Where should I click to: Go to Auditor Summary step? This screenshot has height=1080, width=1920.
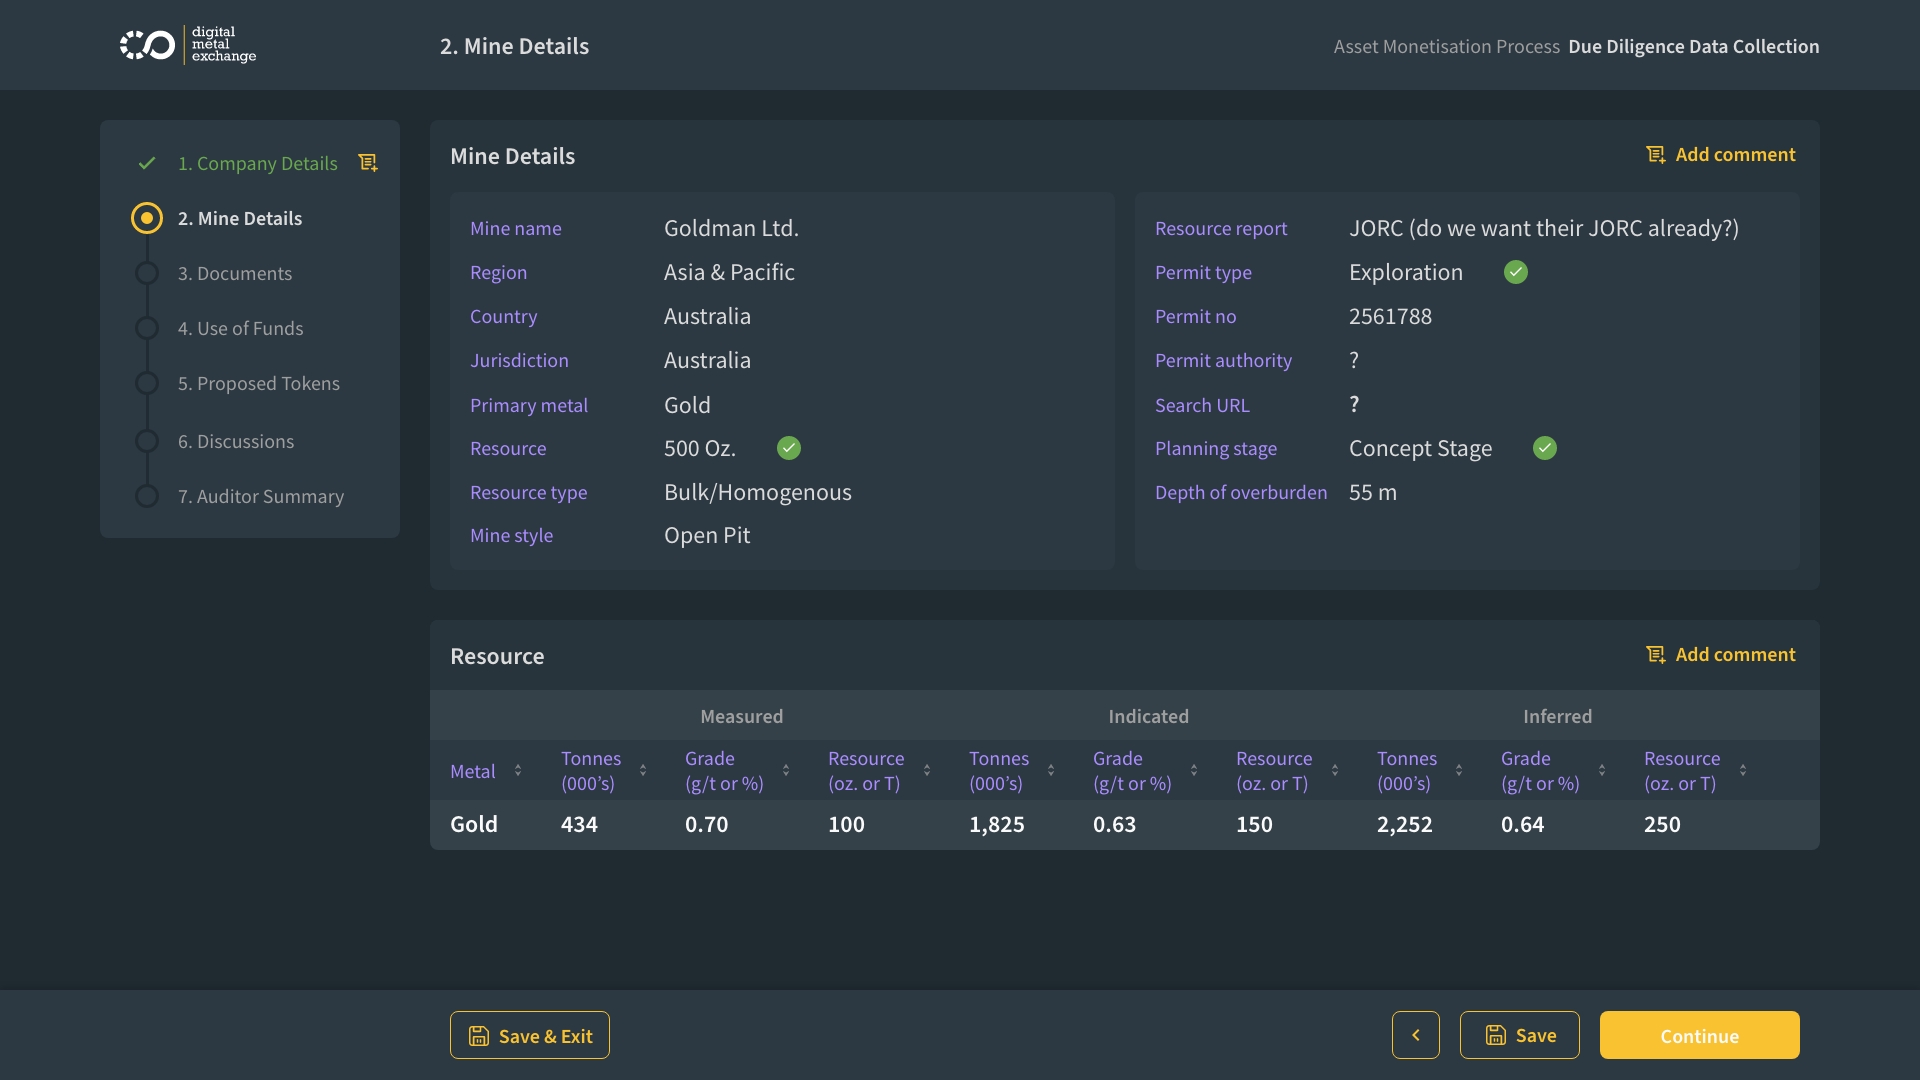(x=260, y=496)
